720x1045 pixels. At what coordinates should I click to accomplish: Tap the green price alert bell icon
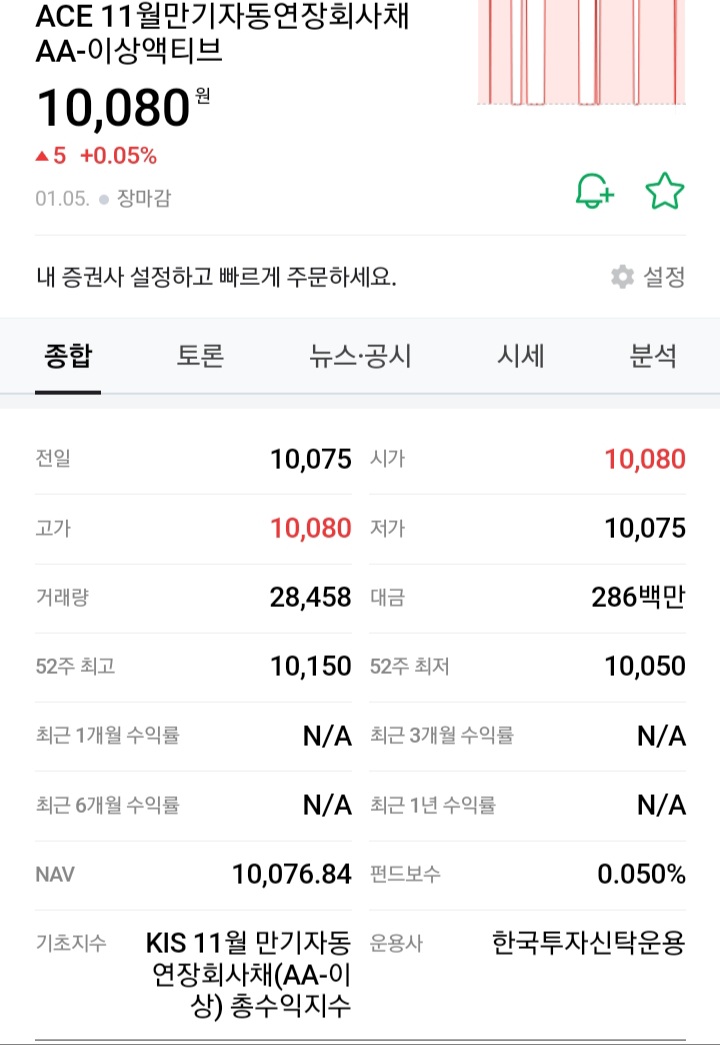click(595, 191)
